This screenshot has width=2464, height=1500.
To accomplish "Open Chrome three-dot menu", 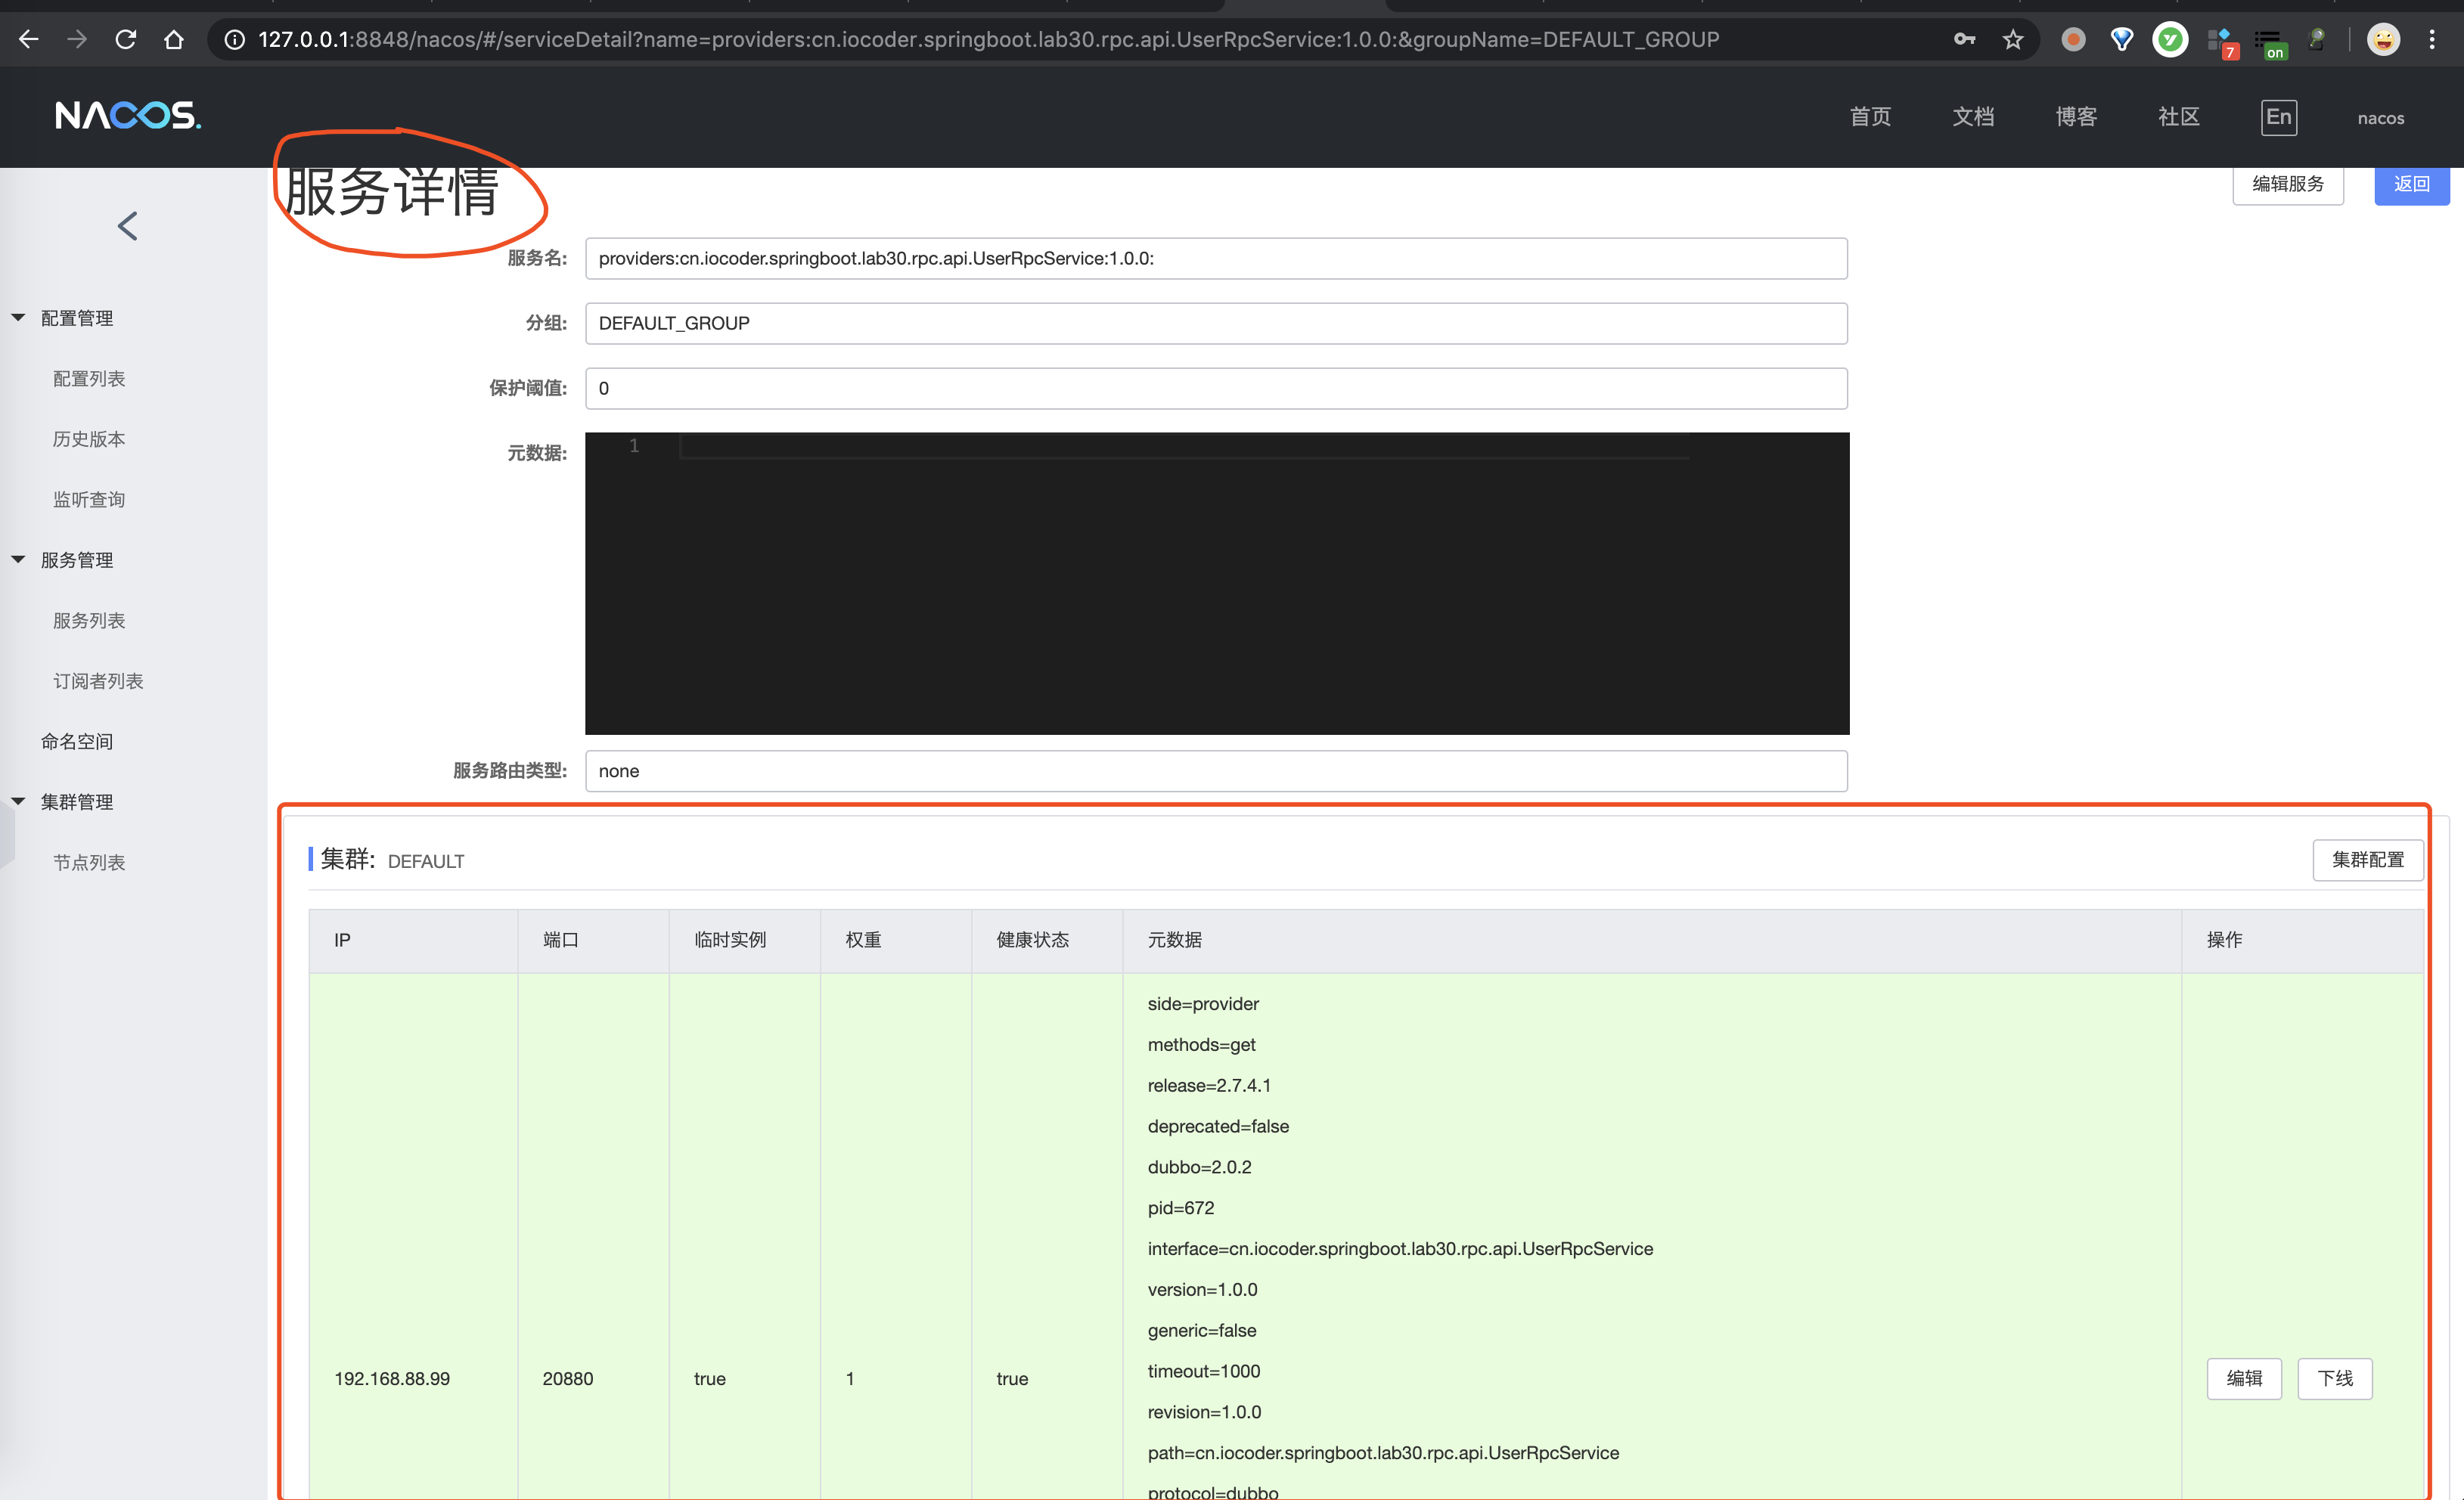I will coord(2432,39).
